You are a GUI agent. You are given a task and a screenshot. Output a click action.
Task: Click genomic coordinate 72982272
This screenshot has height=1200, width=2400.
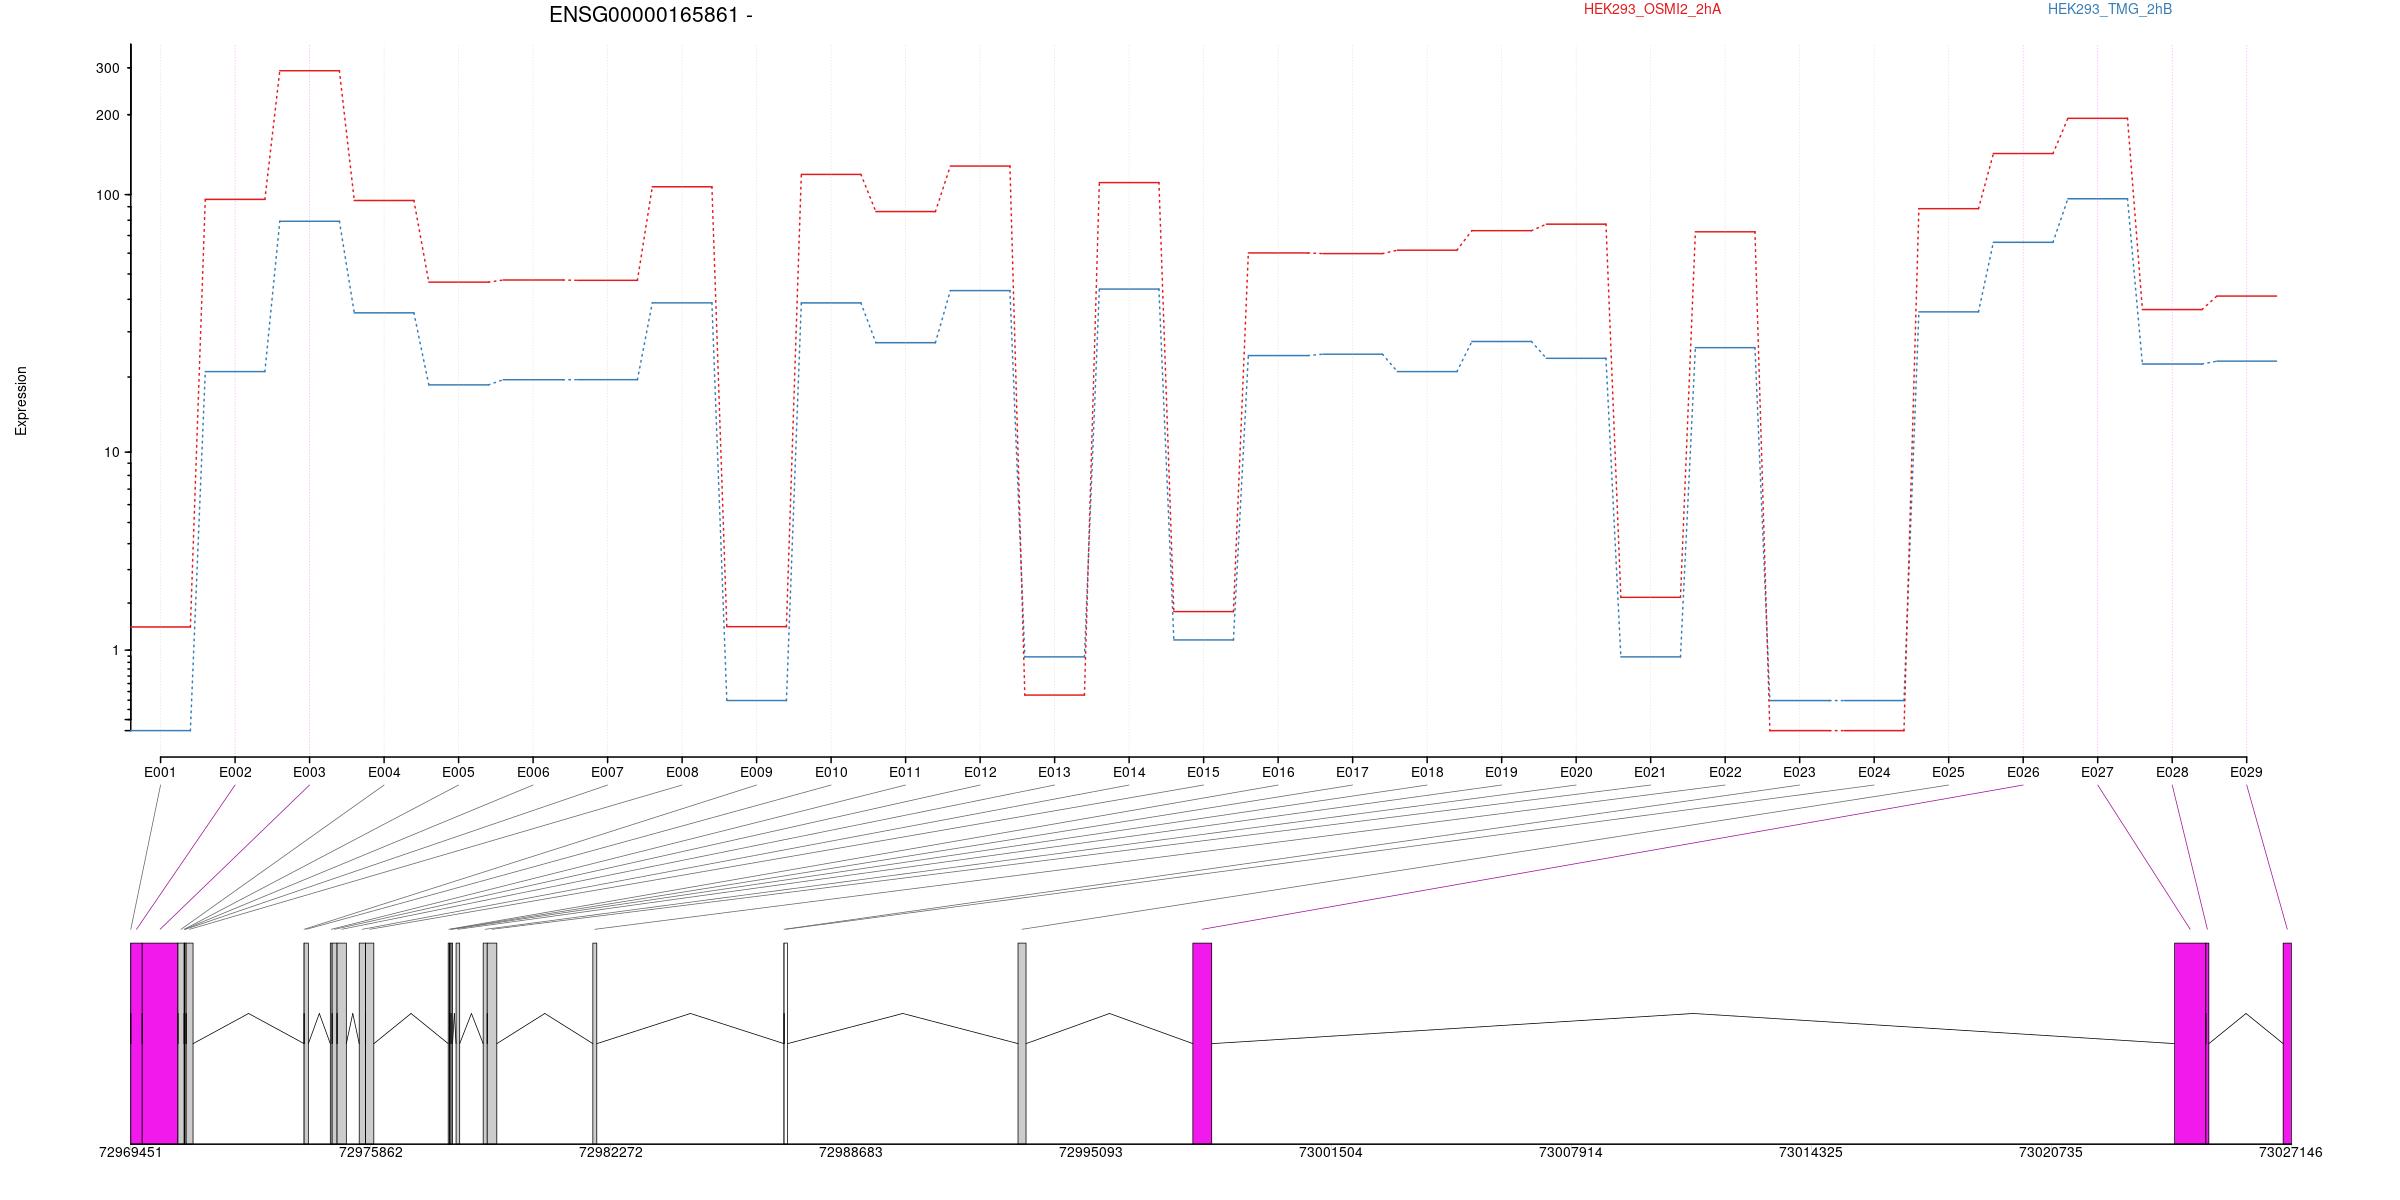pos(611,1152)
